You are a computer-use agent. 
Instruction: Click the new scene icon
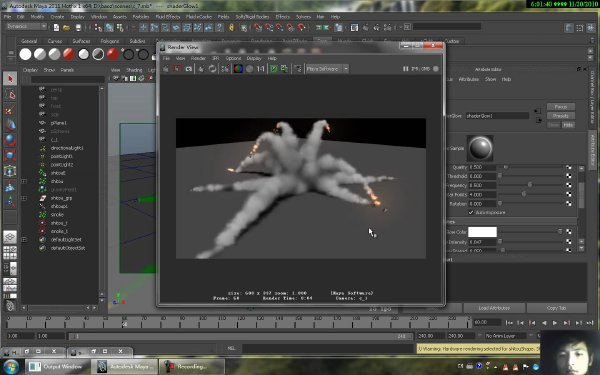[56, 27]
